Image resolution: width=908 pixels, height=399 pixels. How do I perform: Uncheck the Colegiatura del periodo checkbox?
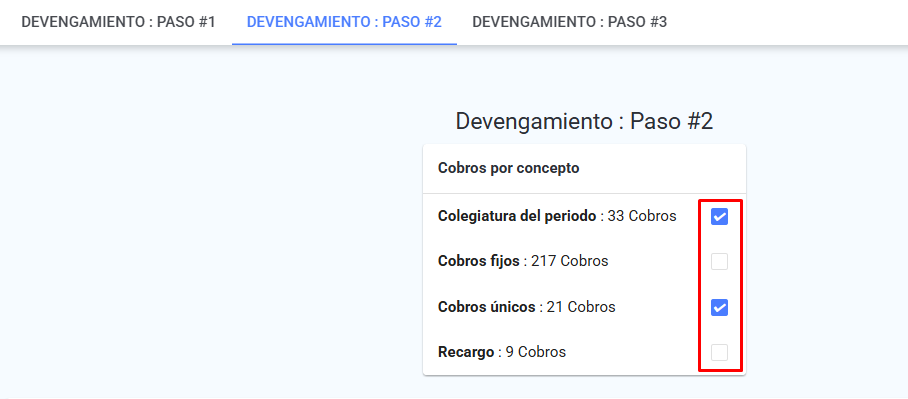point(719,217)
